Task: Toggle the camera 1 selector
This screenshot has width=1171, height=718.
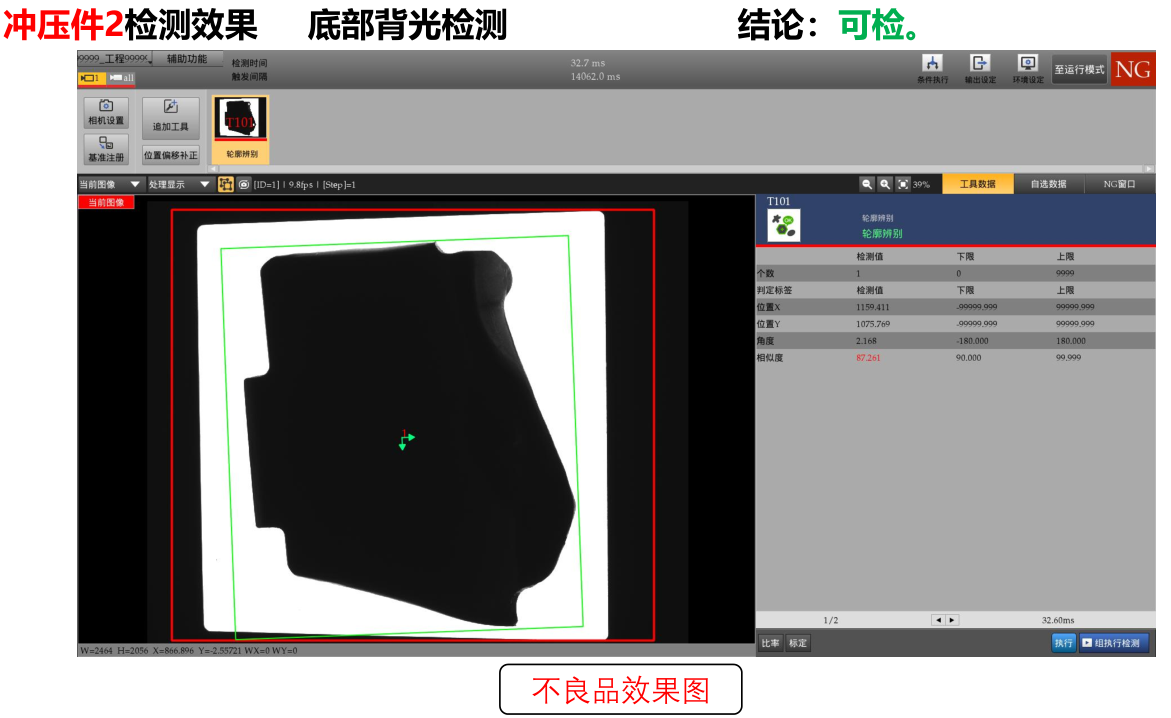Action: pos(92,78)
